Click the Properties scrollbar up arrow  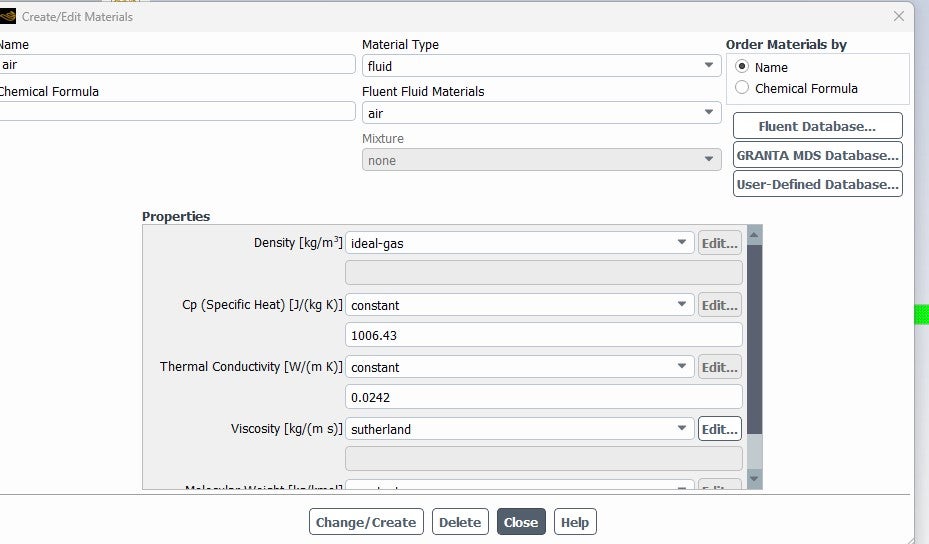pyautogui.click(x=754, y=235)
